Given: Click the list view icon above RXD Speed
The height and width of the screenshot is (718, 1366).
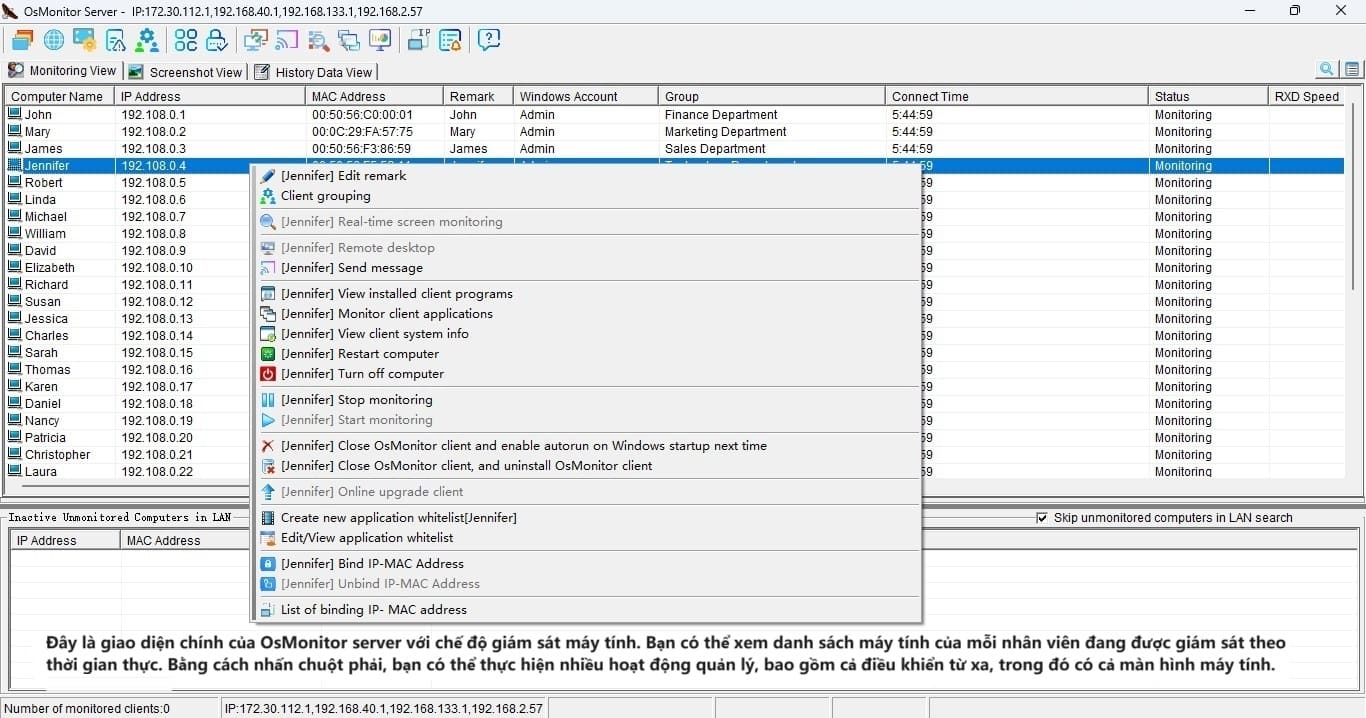Looking at the screenshot, I should [1352, 69].
